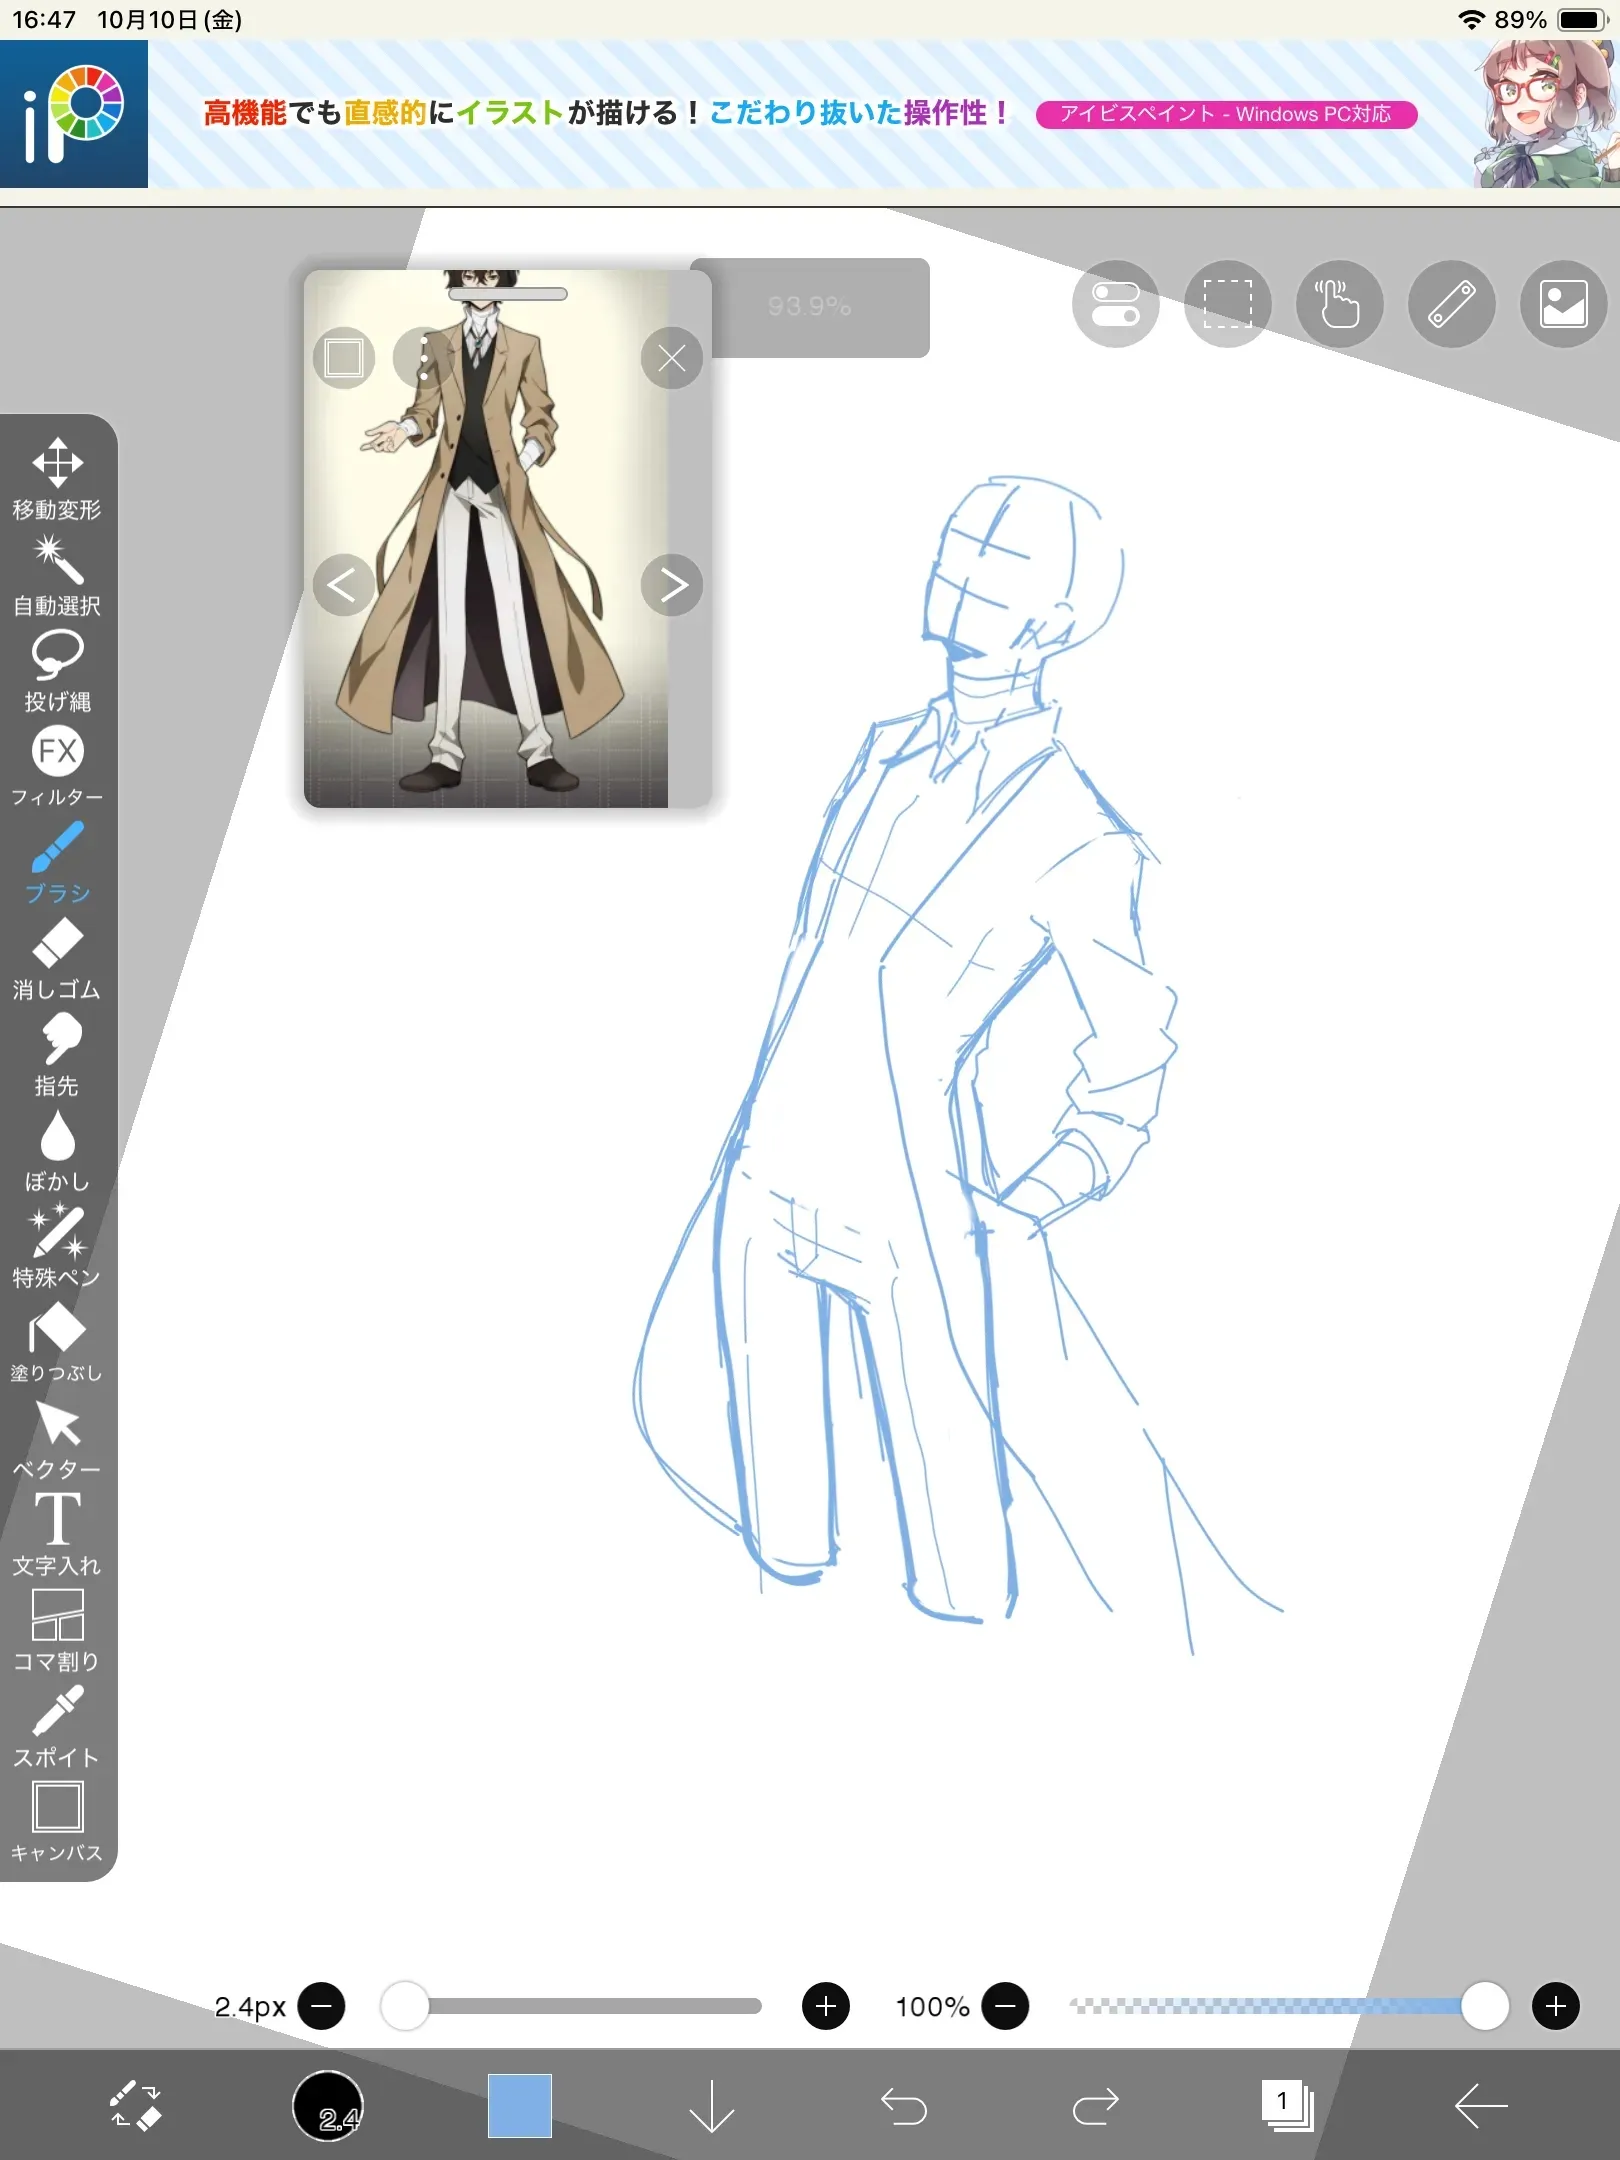Open the ibisPaint ad banner

click(x=810, y=114)
